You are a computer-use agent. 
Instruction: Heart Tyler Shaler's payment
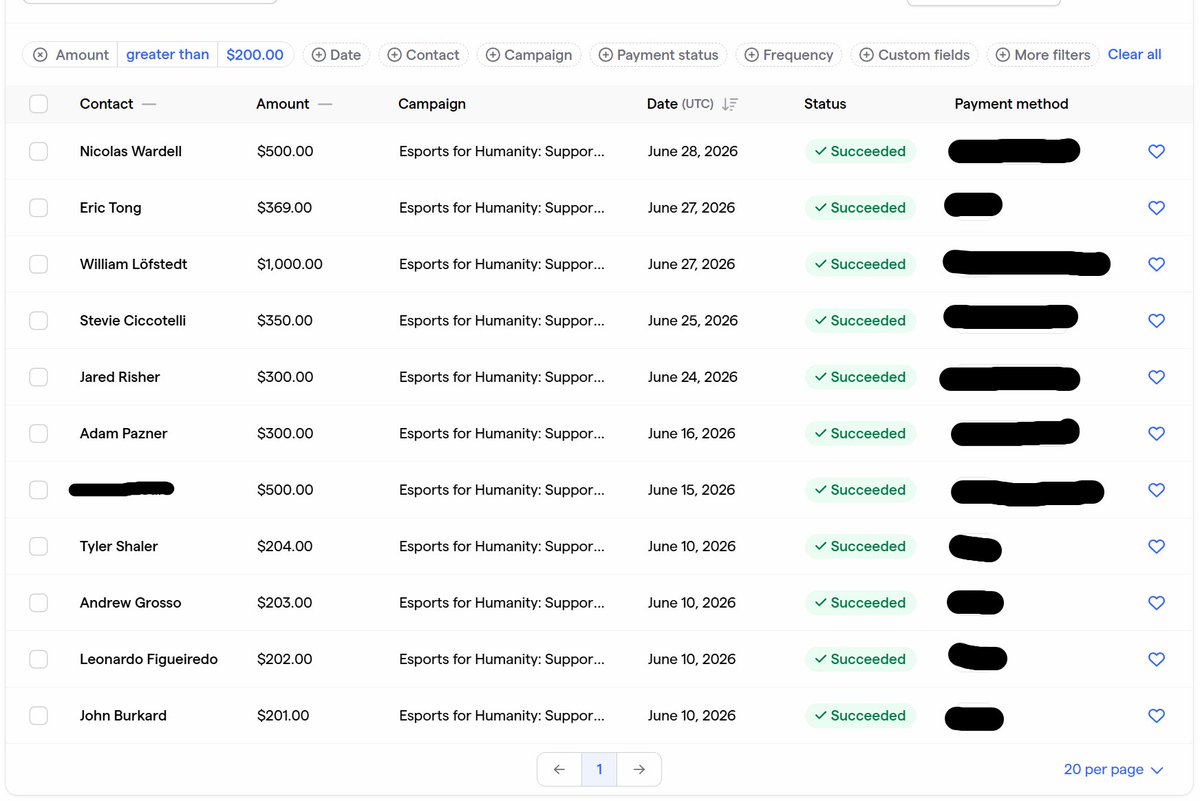coord(1156,547)
